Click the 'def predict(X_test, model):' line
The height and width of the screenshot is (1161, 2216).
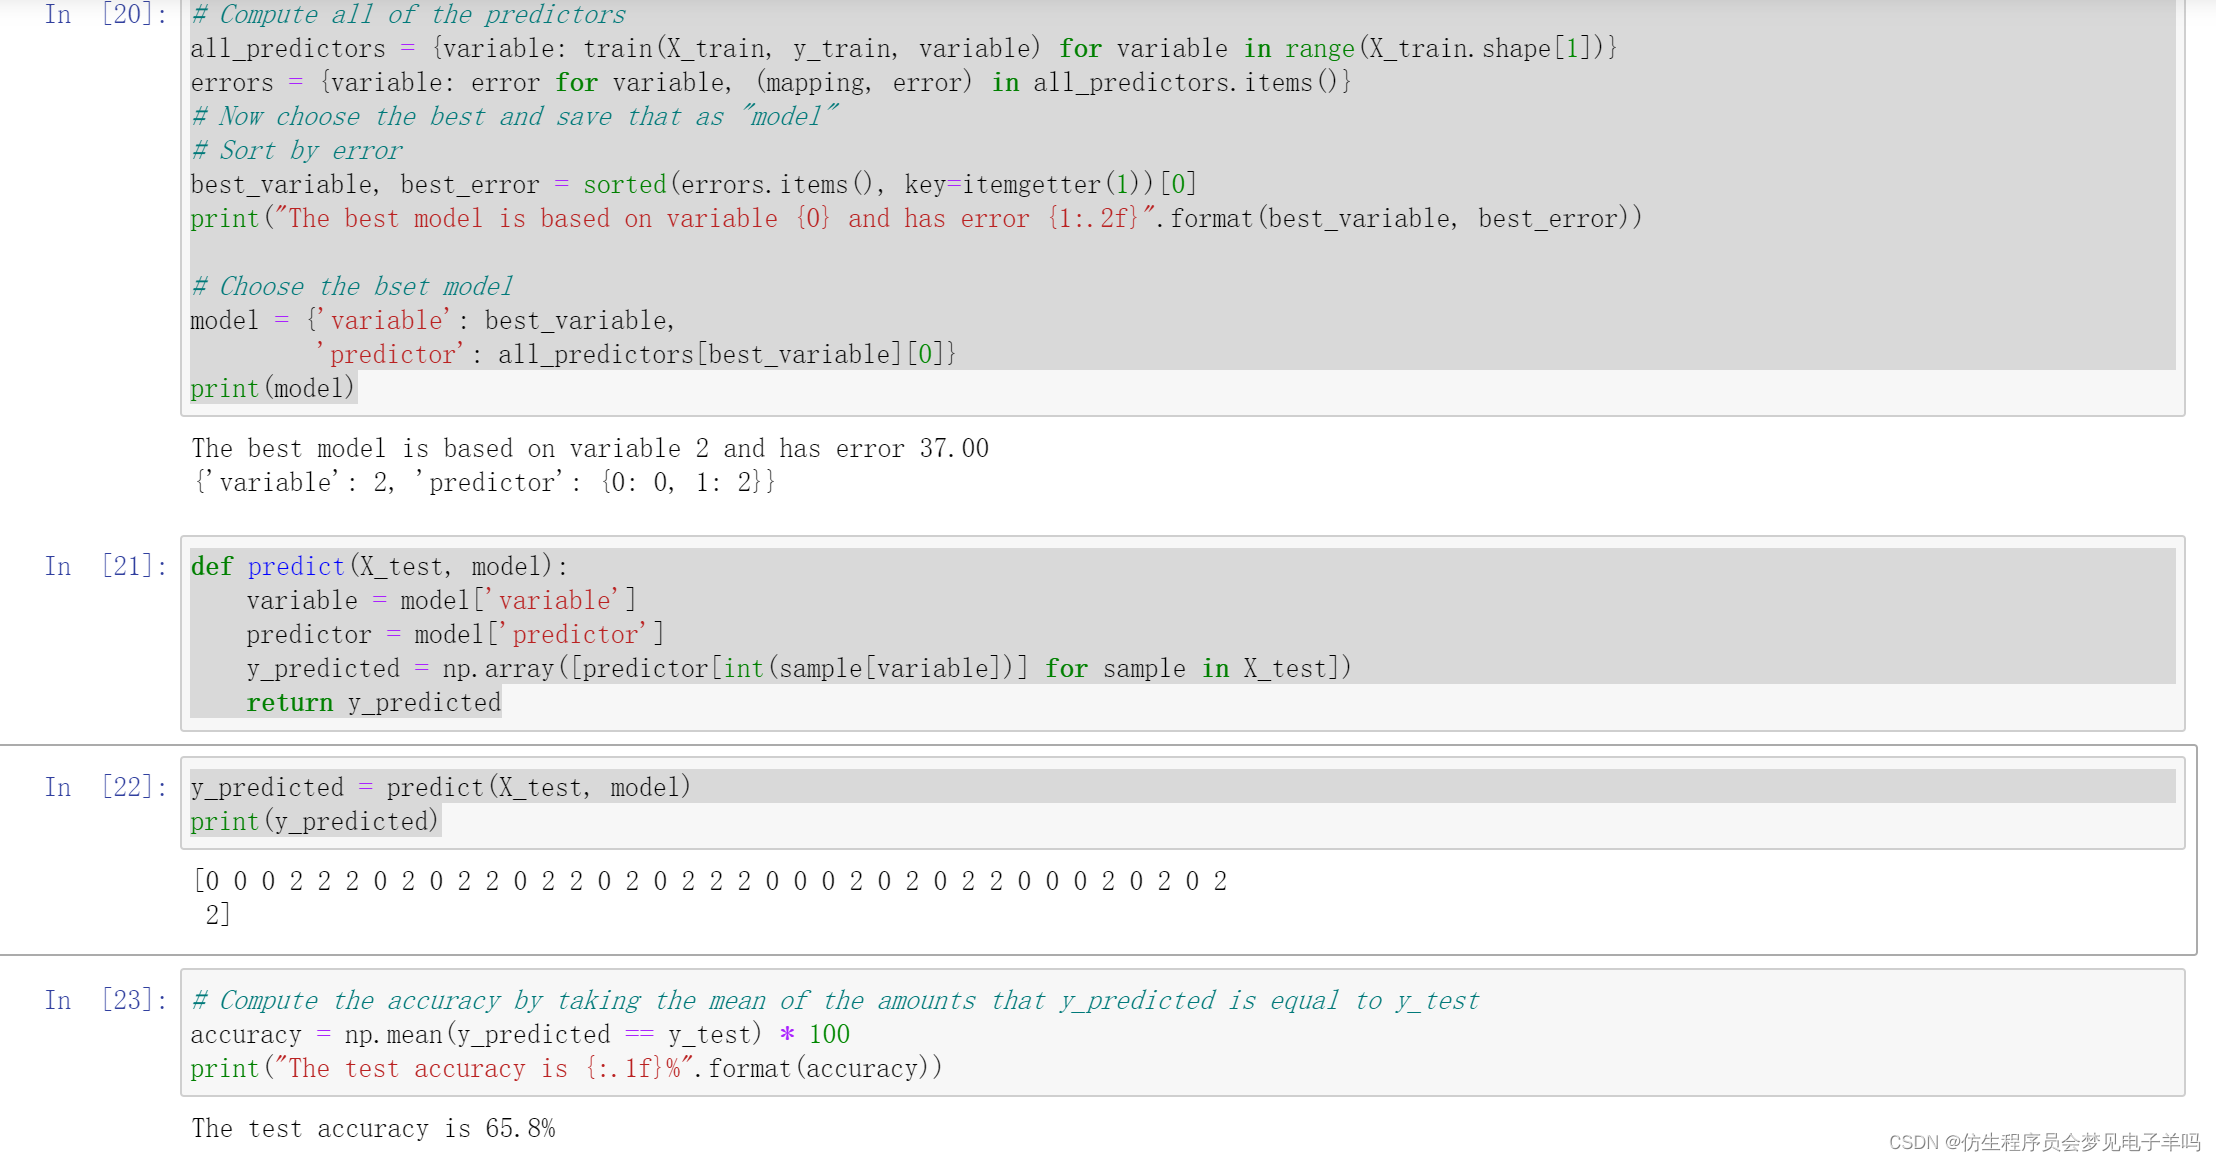click(x=379, y=566)
